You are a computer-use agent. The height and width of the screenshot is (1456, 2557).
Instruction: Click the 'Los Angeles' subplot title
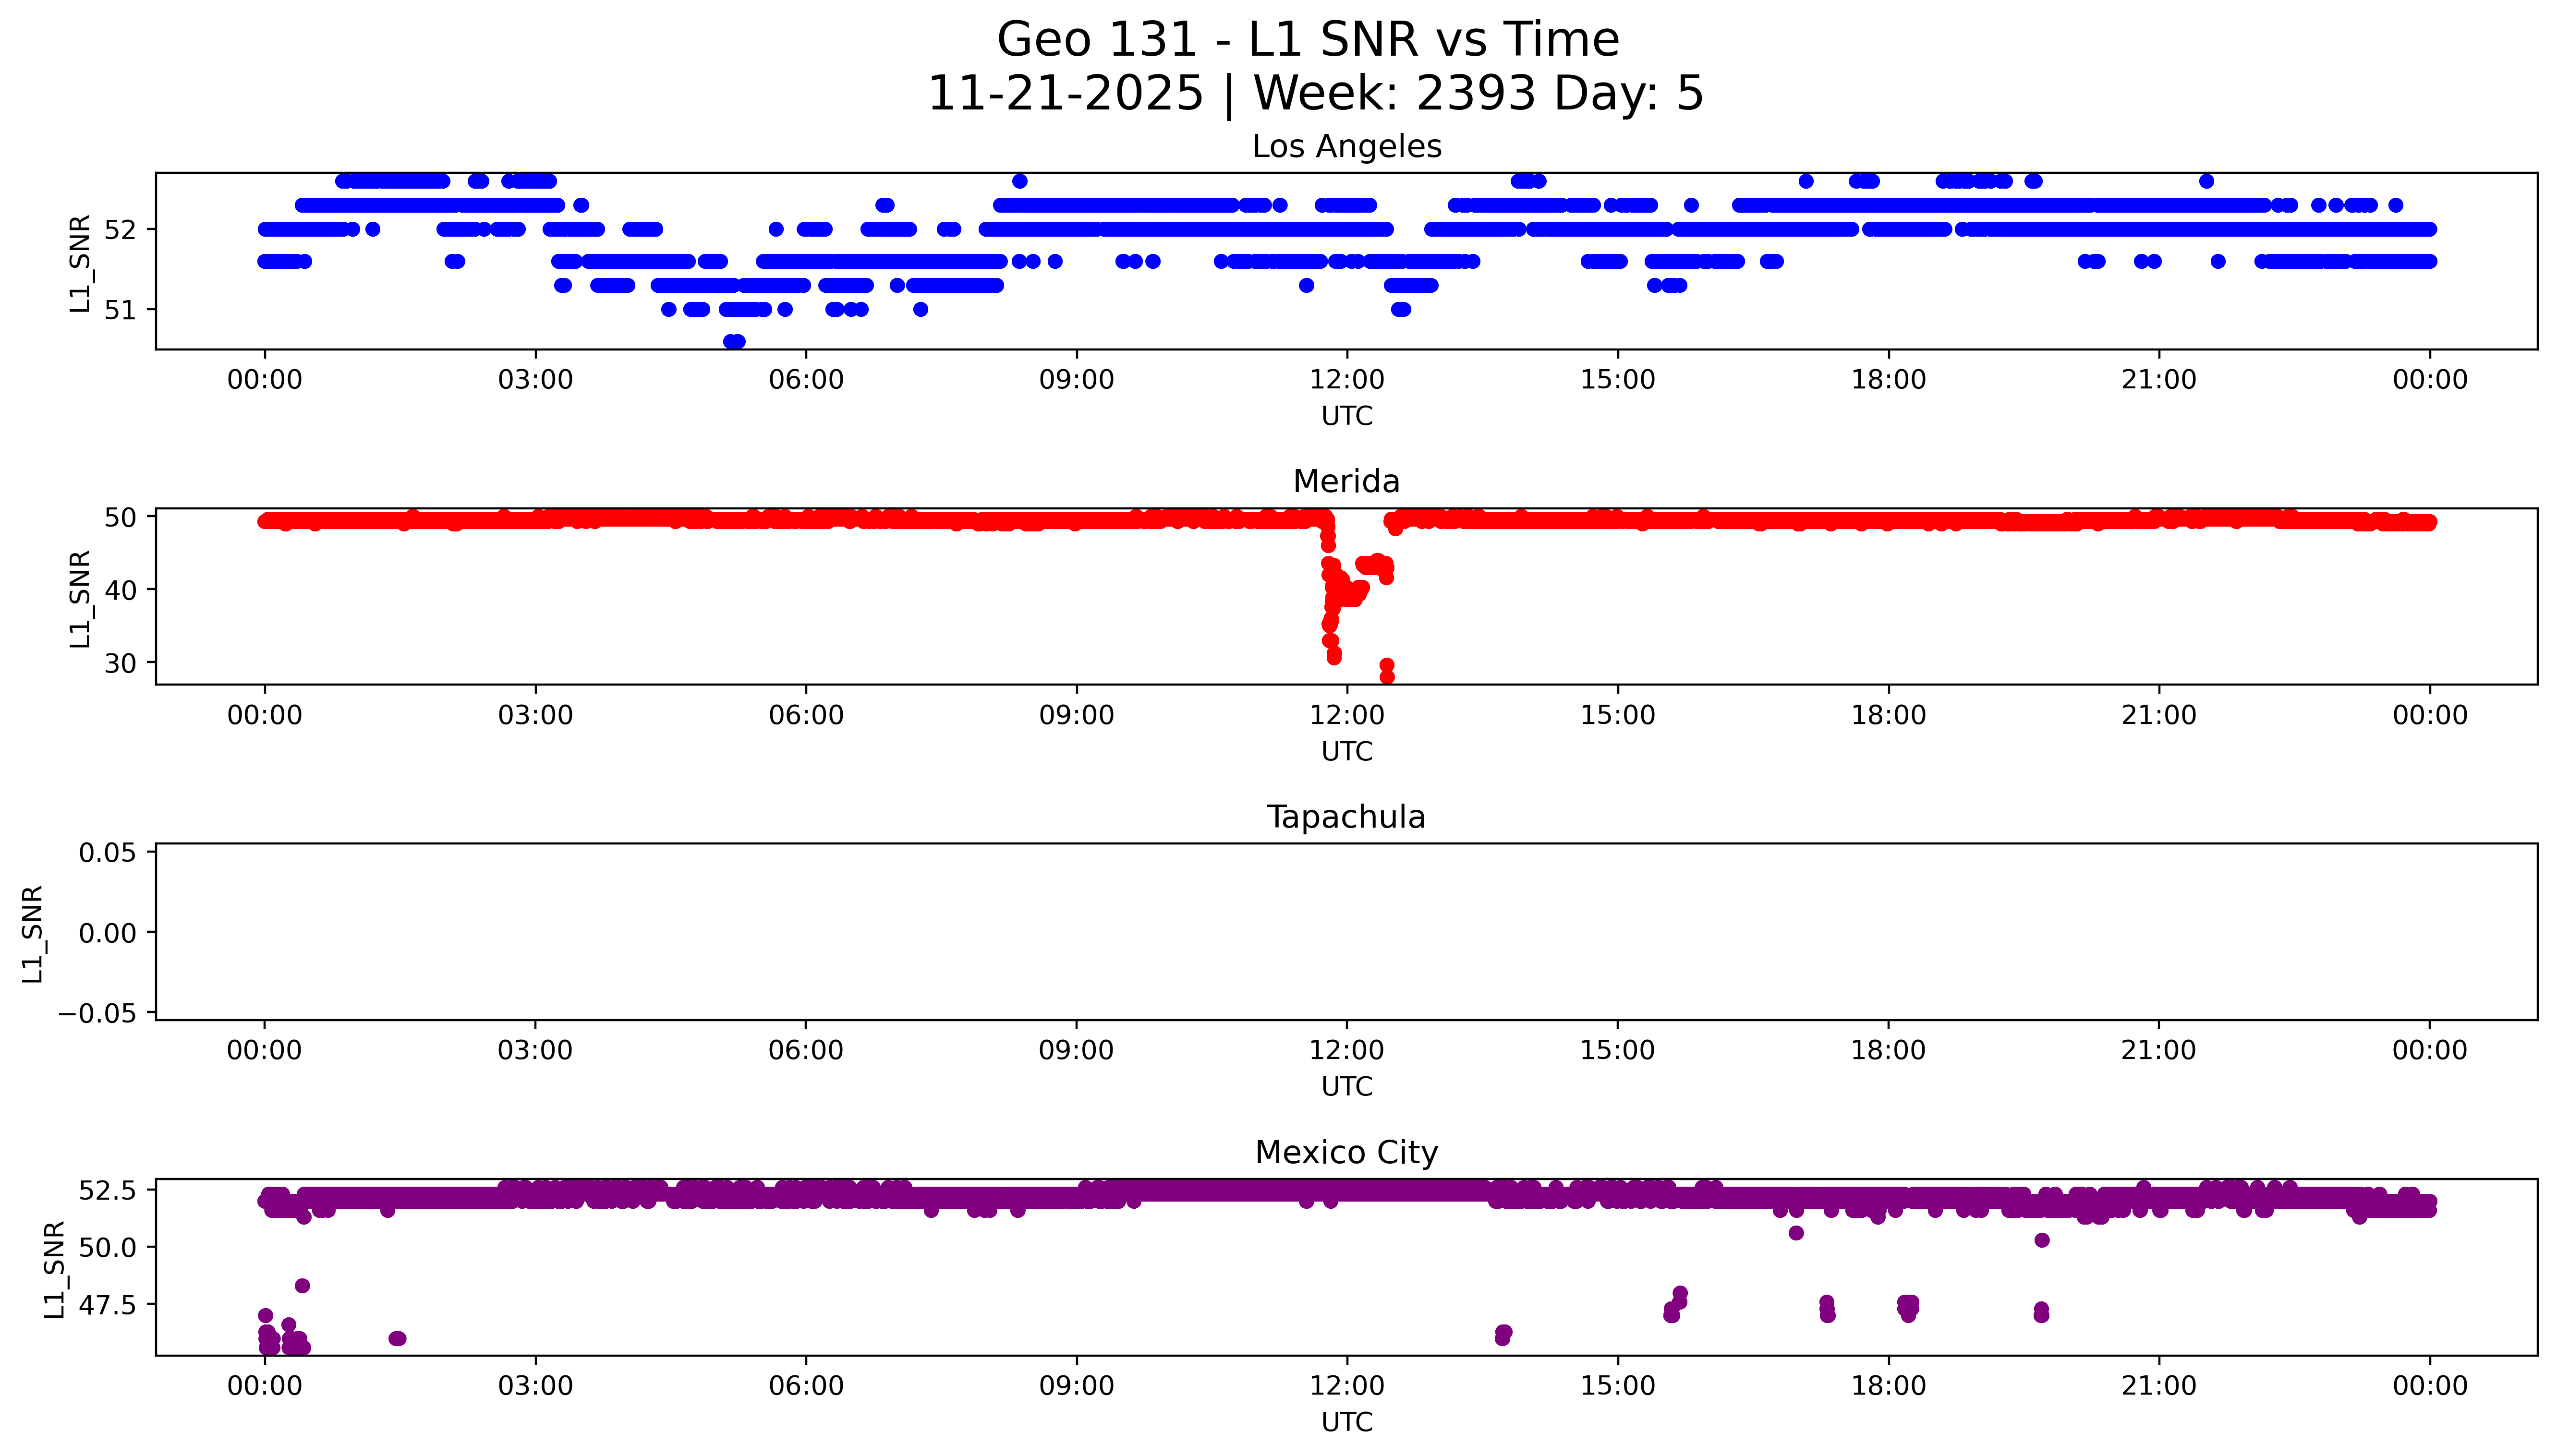(1346, 147)
